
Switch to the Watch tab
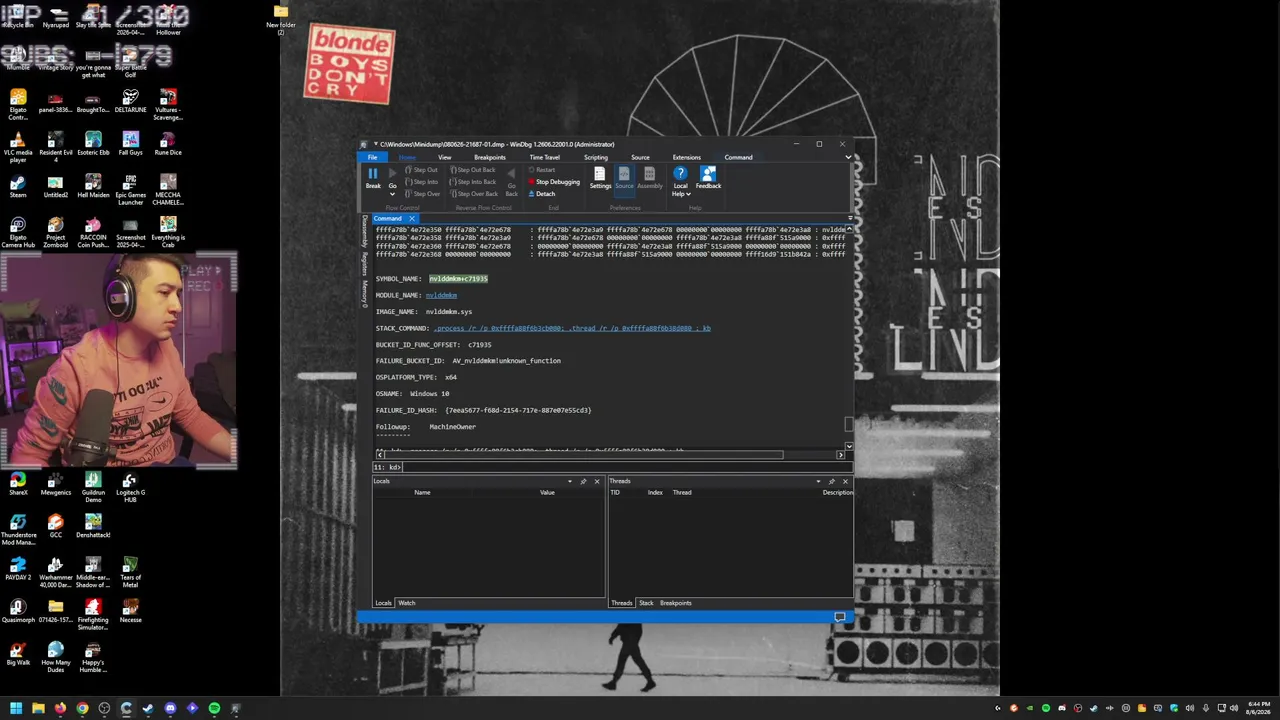tap(407, 603)
